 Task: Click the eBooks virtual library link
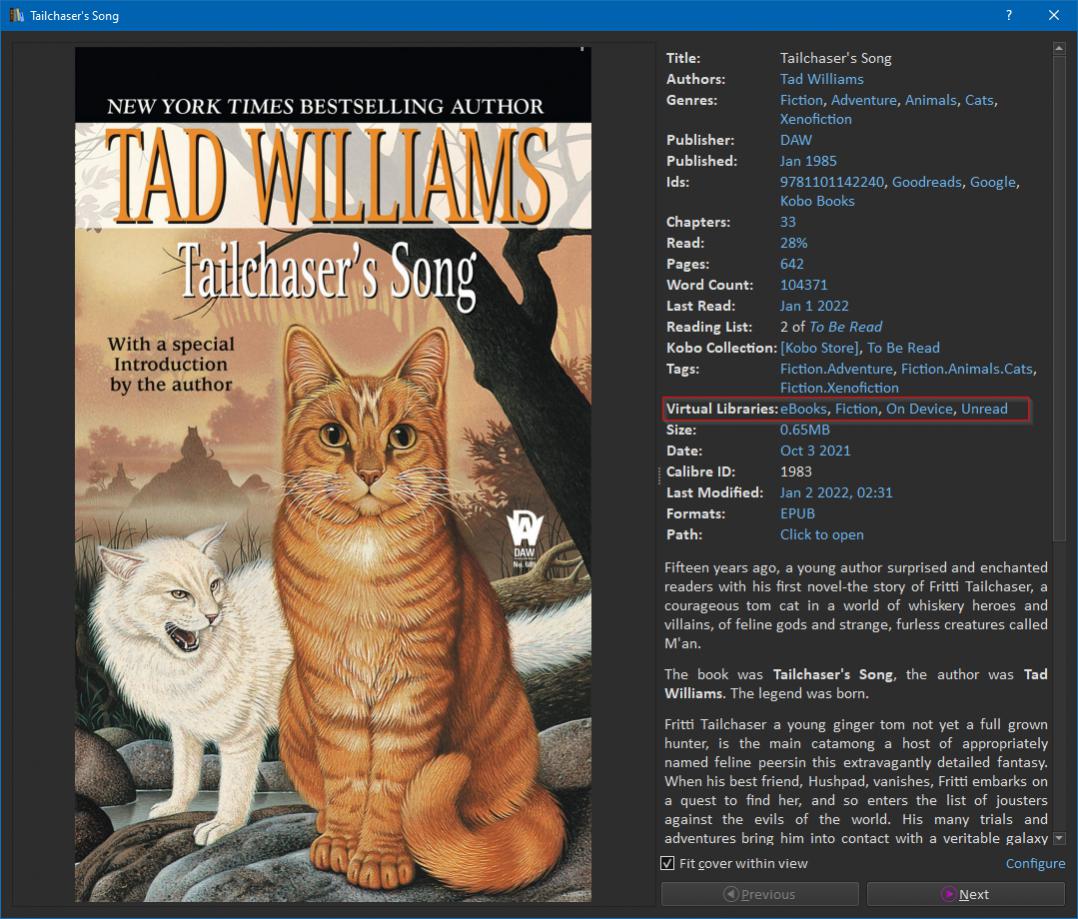pos(803,409)
